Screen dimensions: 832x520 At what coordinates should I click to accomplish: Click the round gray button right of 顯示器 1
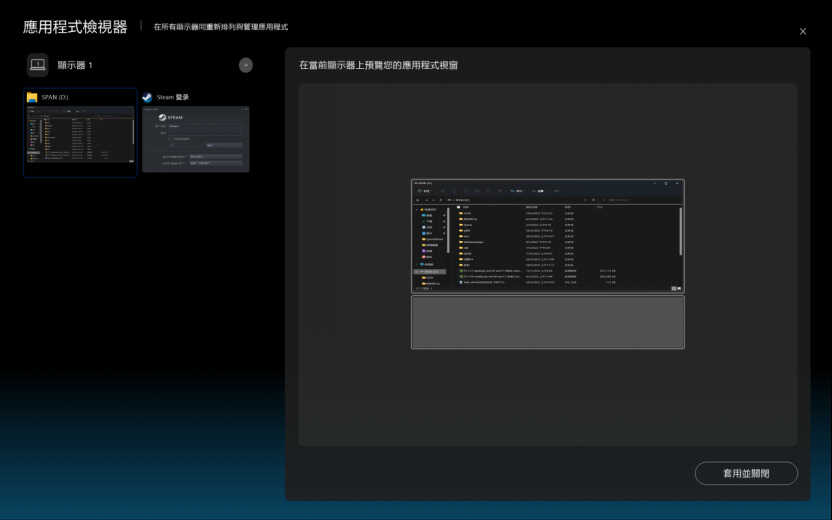(246, 65)
